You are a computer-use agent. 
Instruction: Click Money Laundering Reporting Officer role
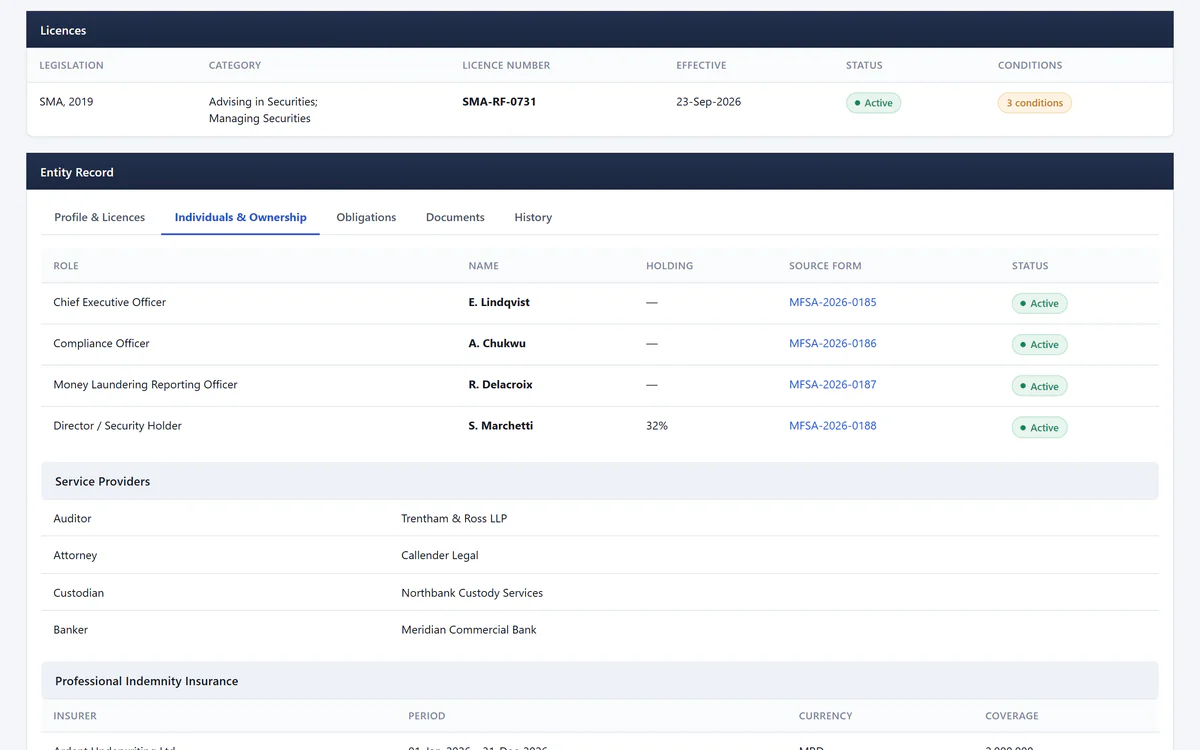145,384
